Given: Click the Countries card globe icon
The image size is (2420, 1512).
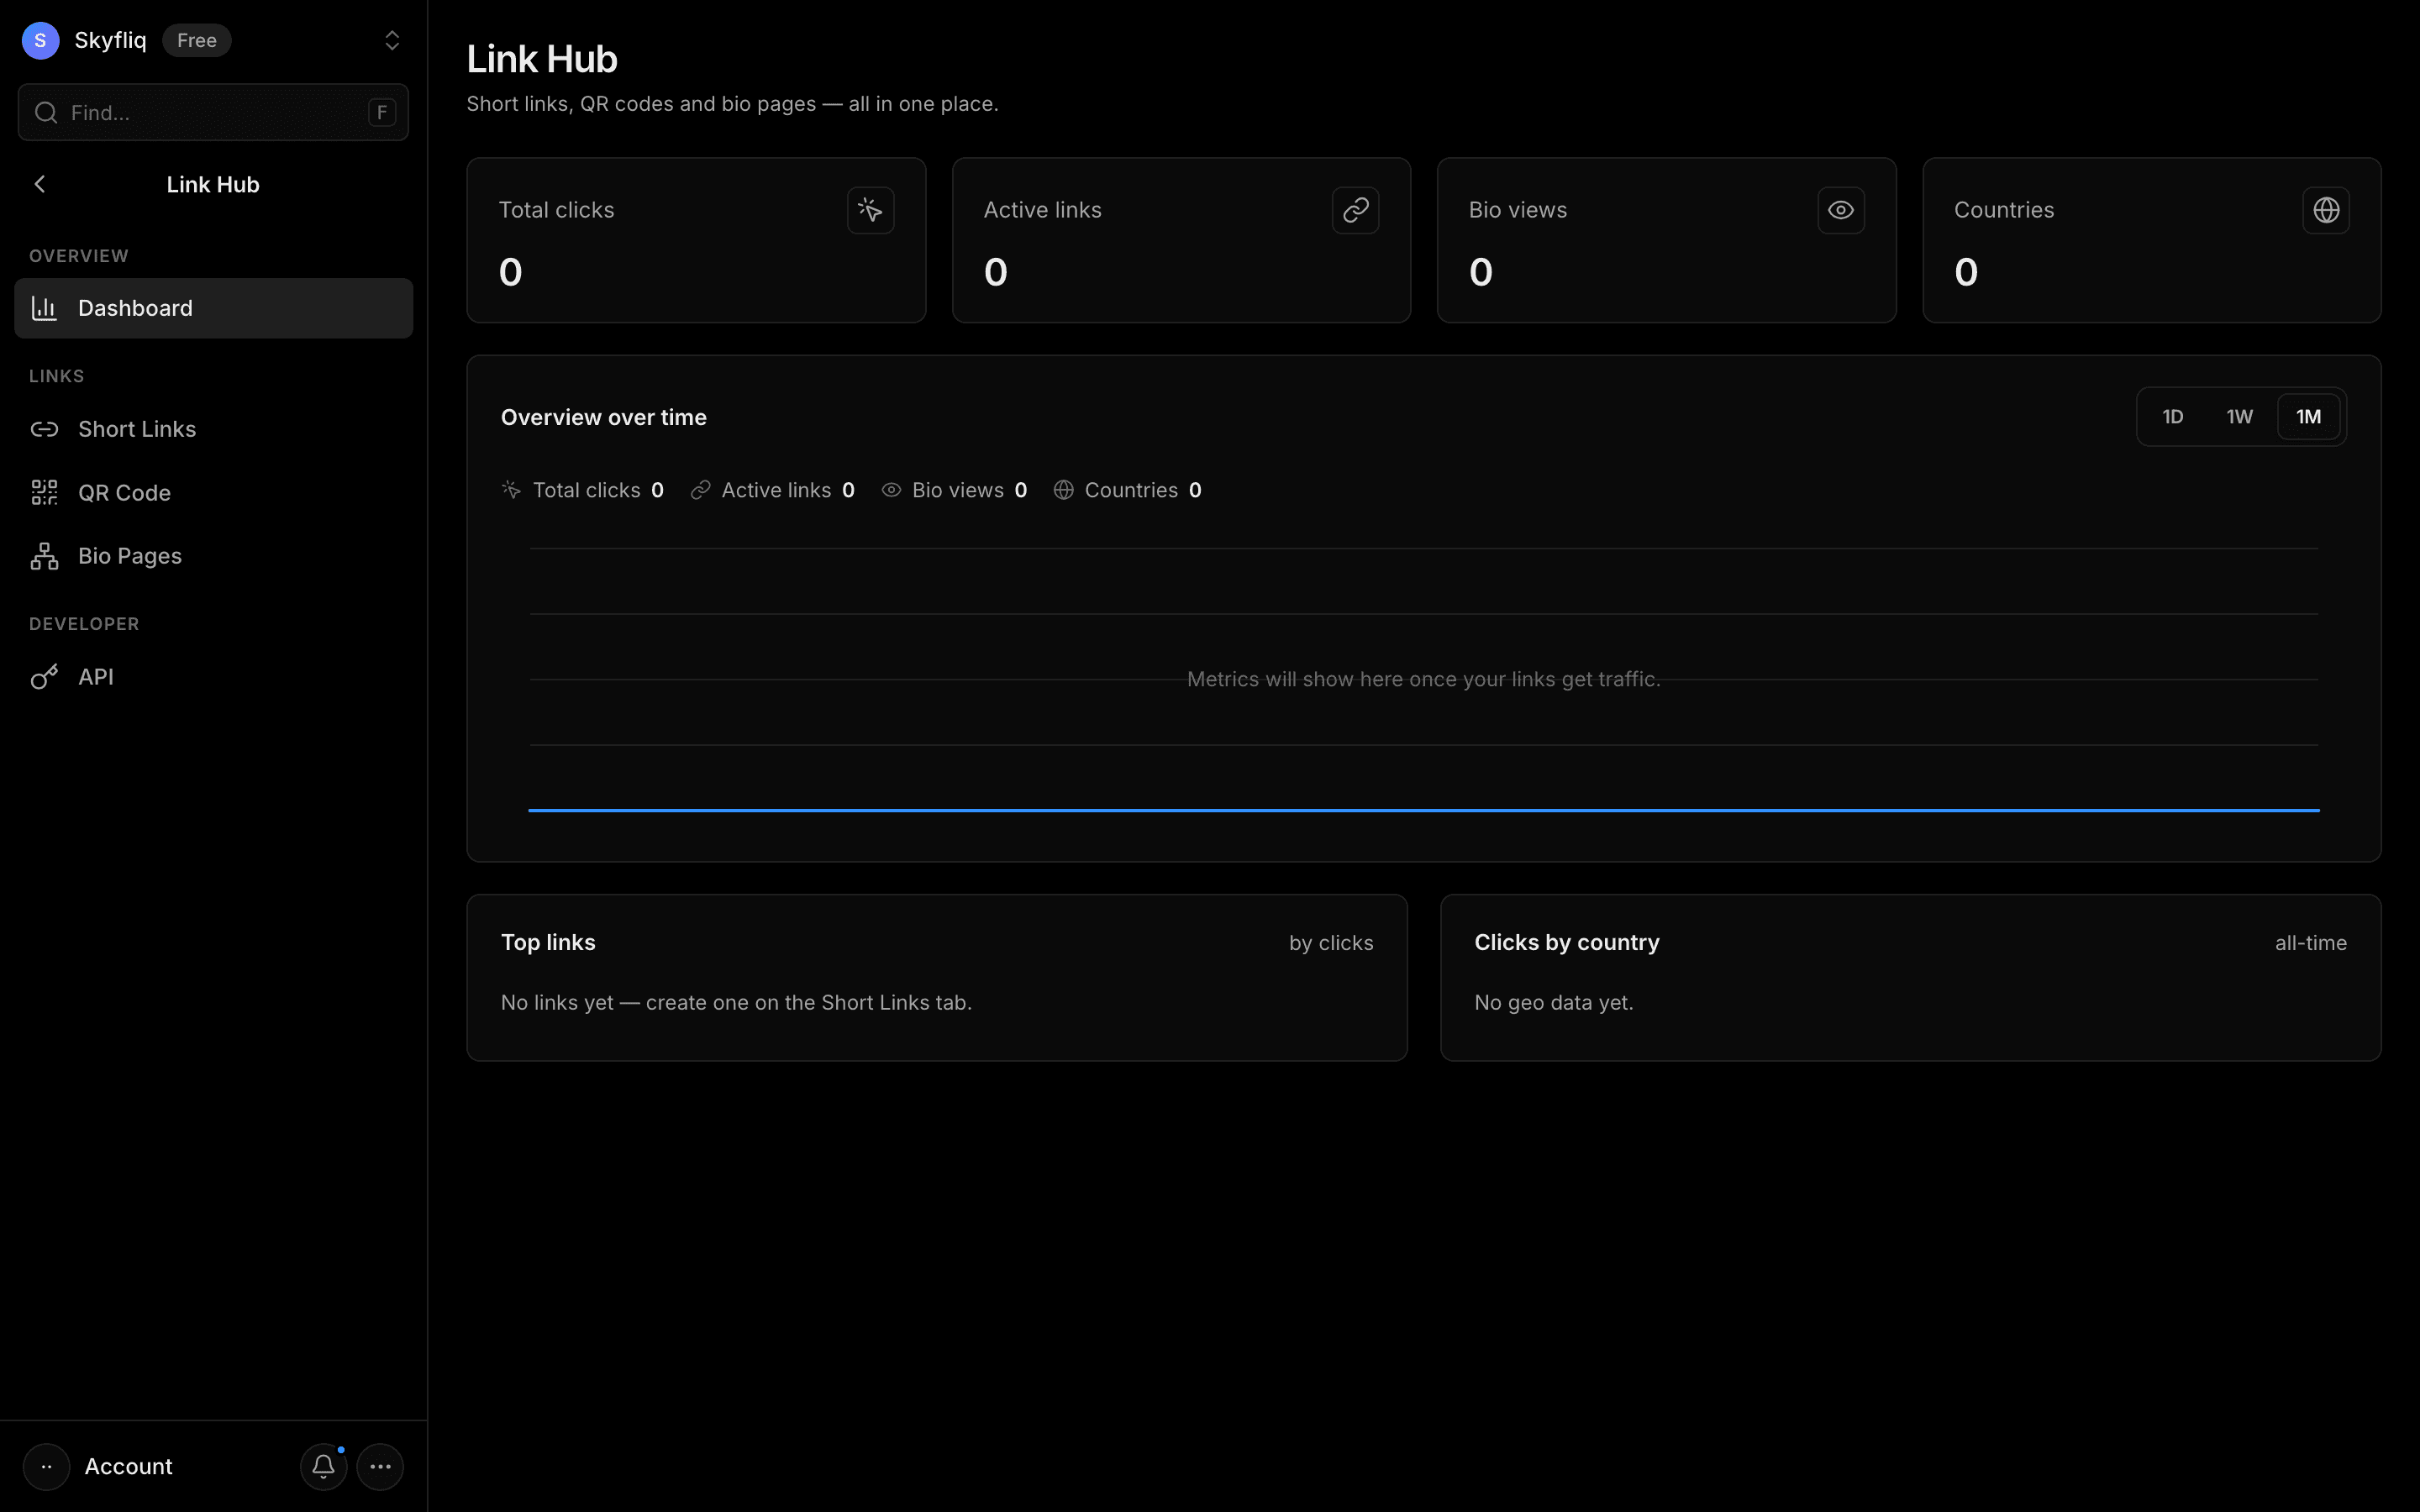Looking at the screenshot, I should [2326, 210].
